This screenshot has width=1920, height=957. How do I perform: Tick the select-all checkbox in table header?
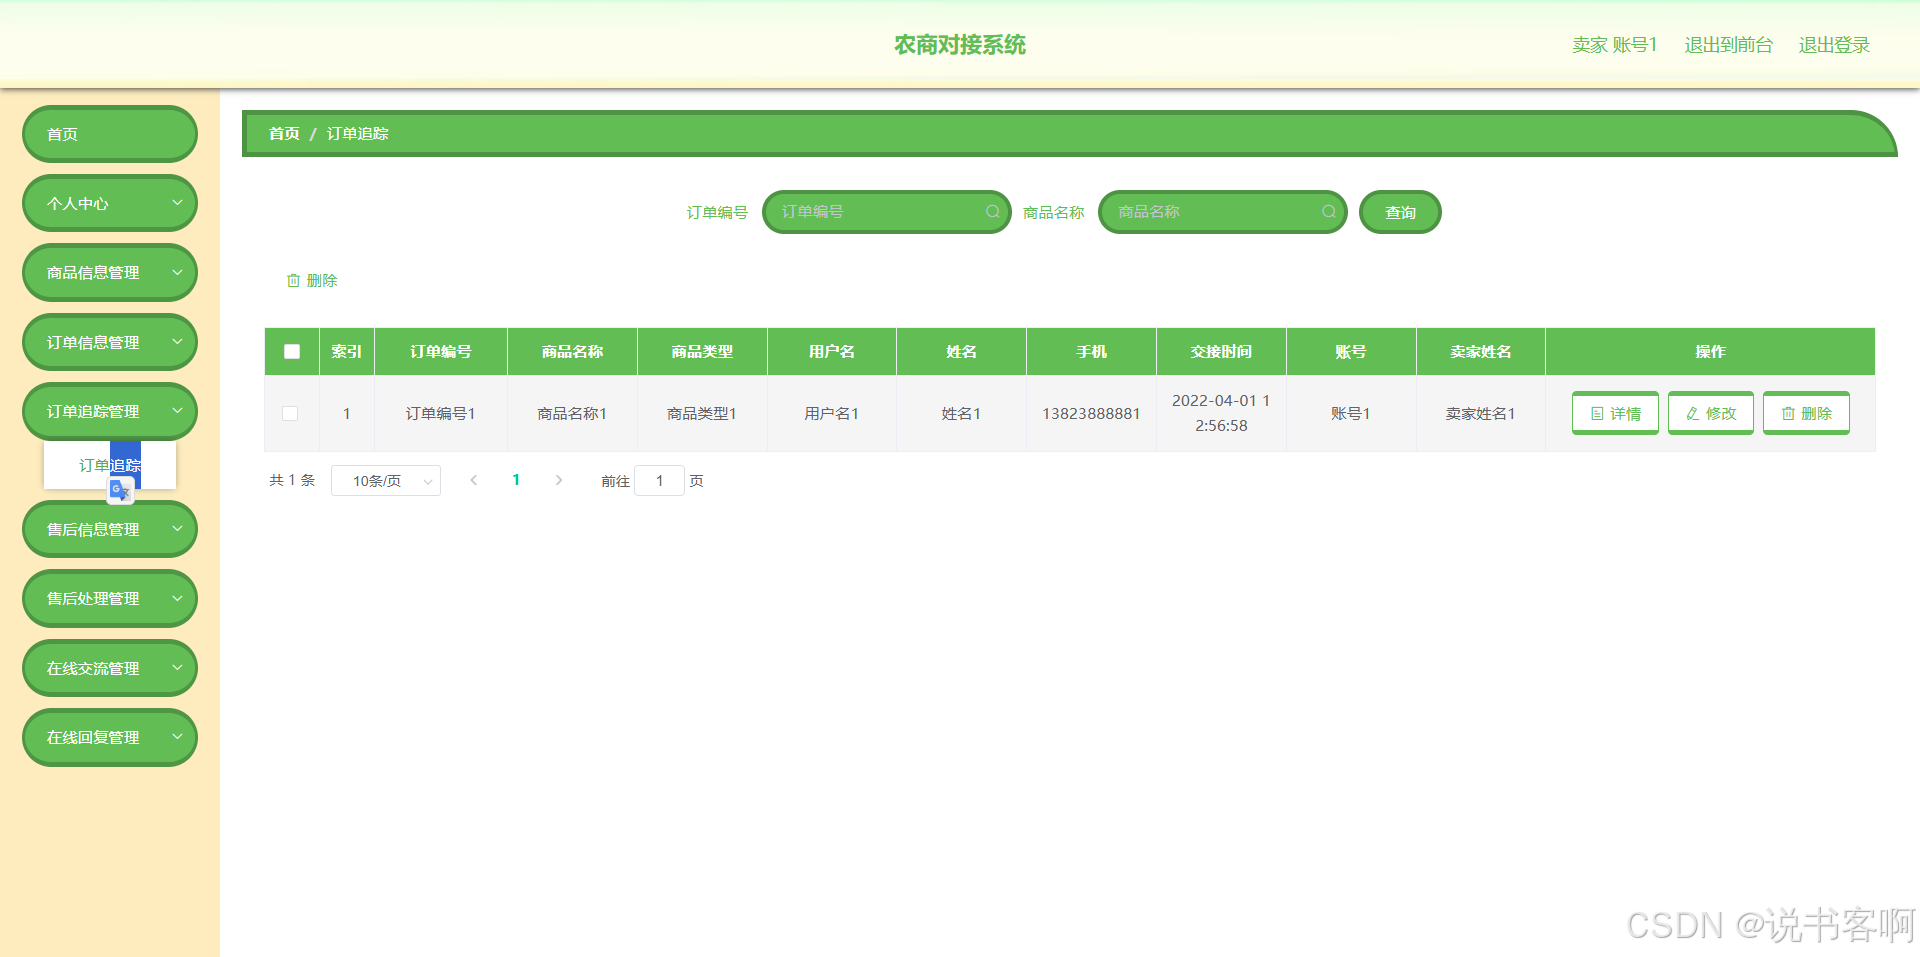pos(292,352)
